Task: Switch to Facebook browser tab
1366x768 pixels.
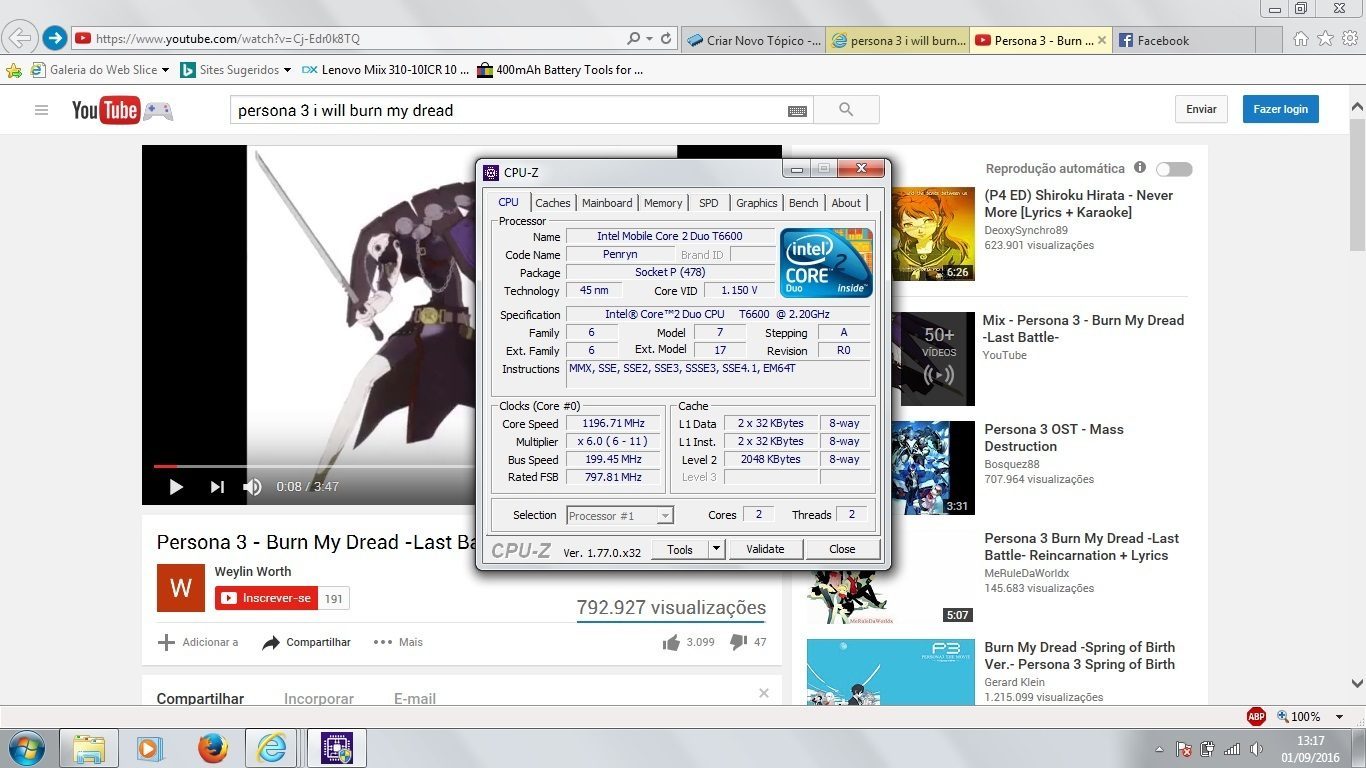Action: [1184, 40]
